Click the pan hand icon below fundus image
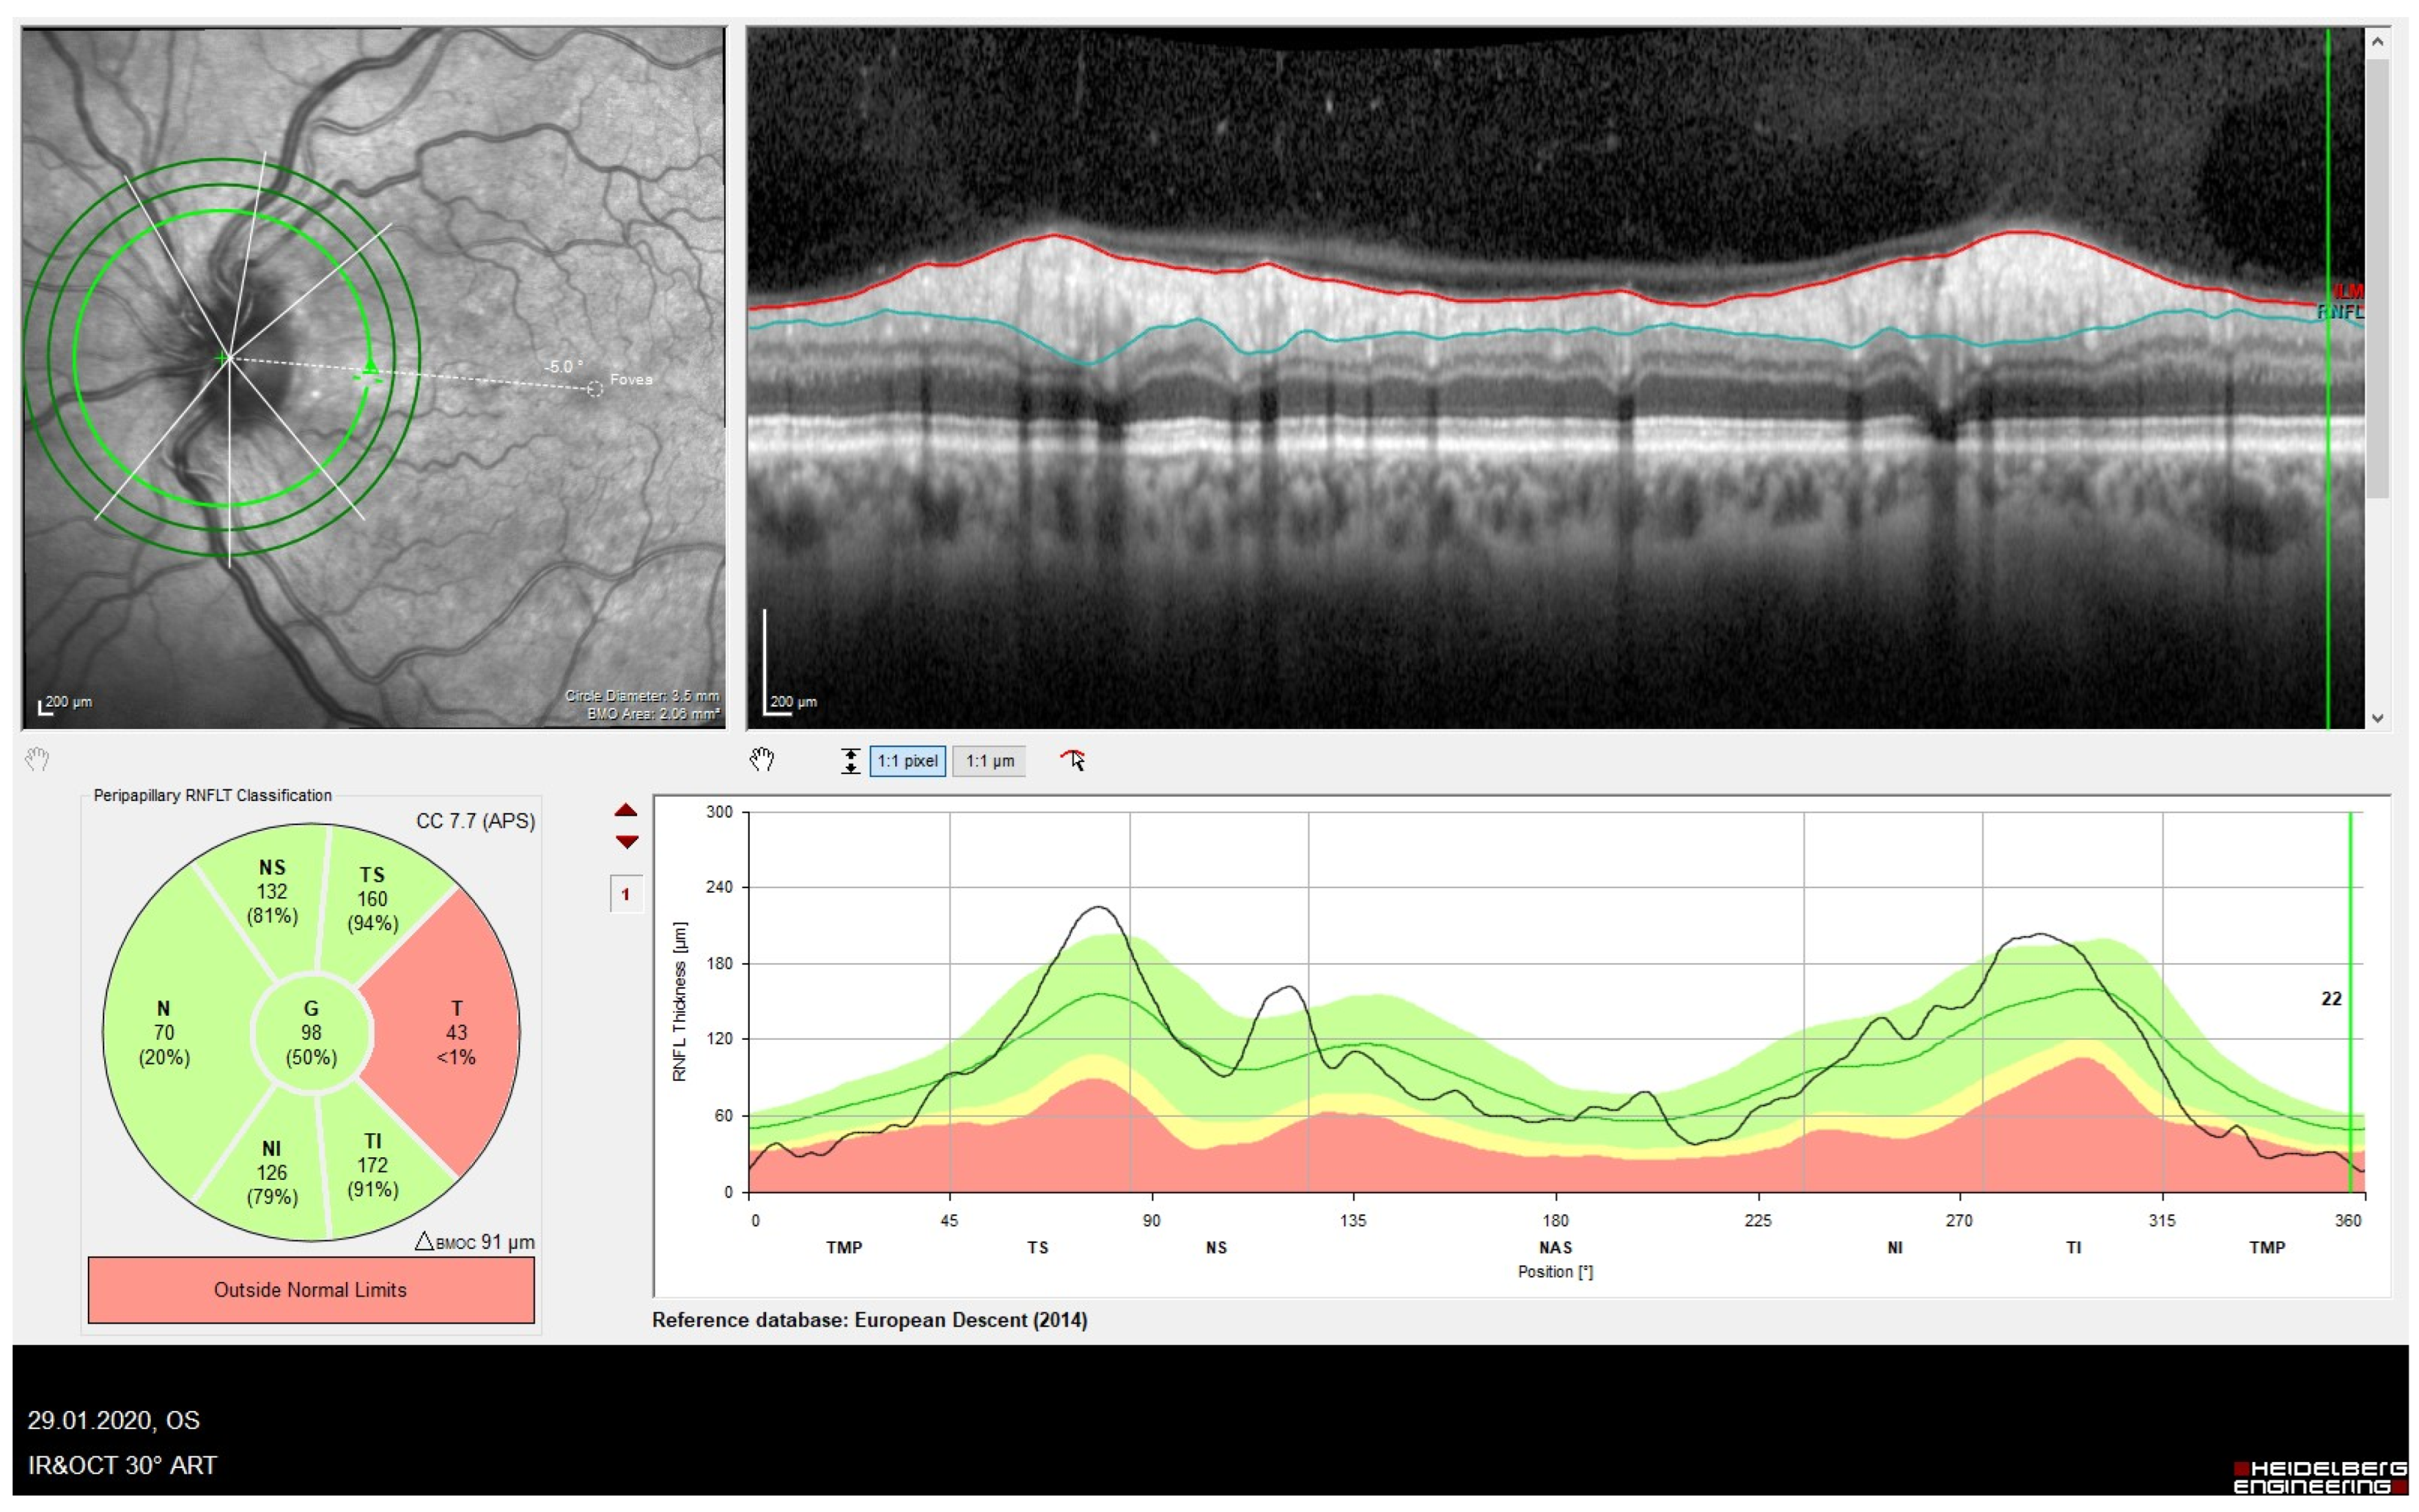2419x1512 pixels. point(37,760)
